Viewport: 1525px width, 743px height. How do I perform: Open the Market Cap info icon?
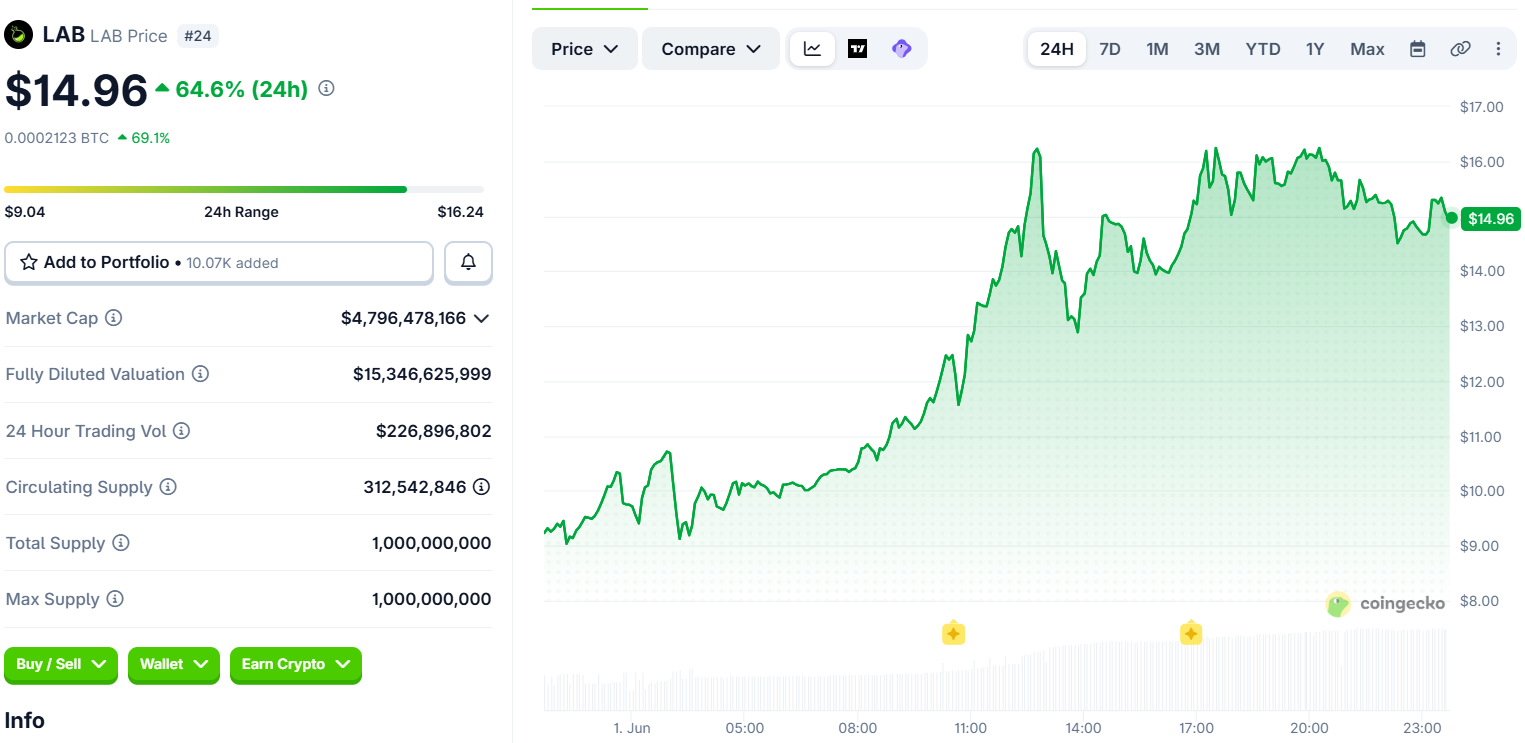coord(114,318)
